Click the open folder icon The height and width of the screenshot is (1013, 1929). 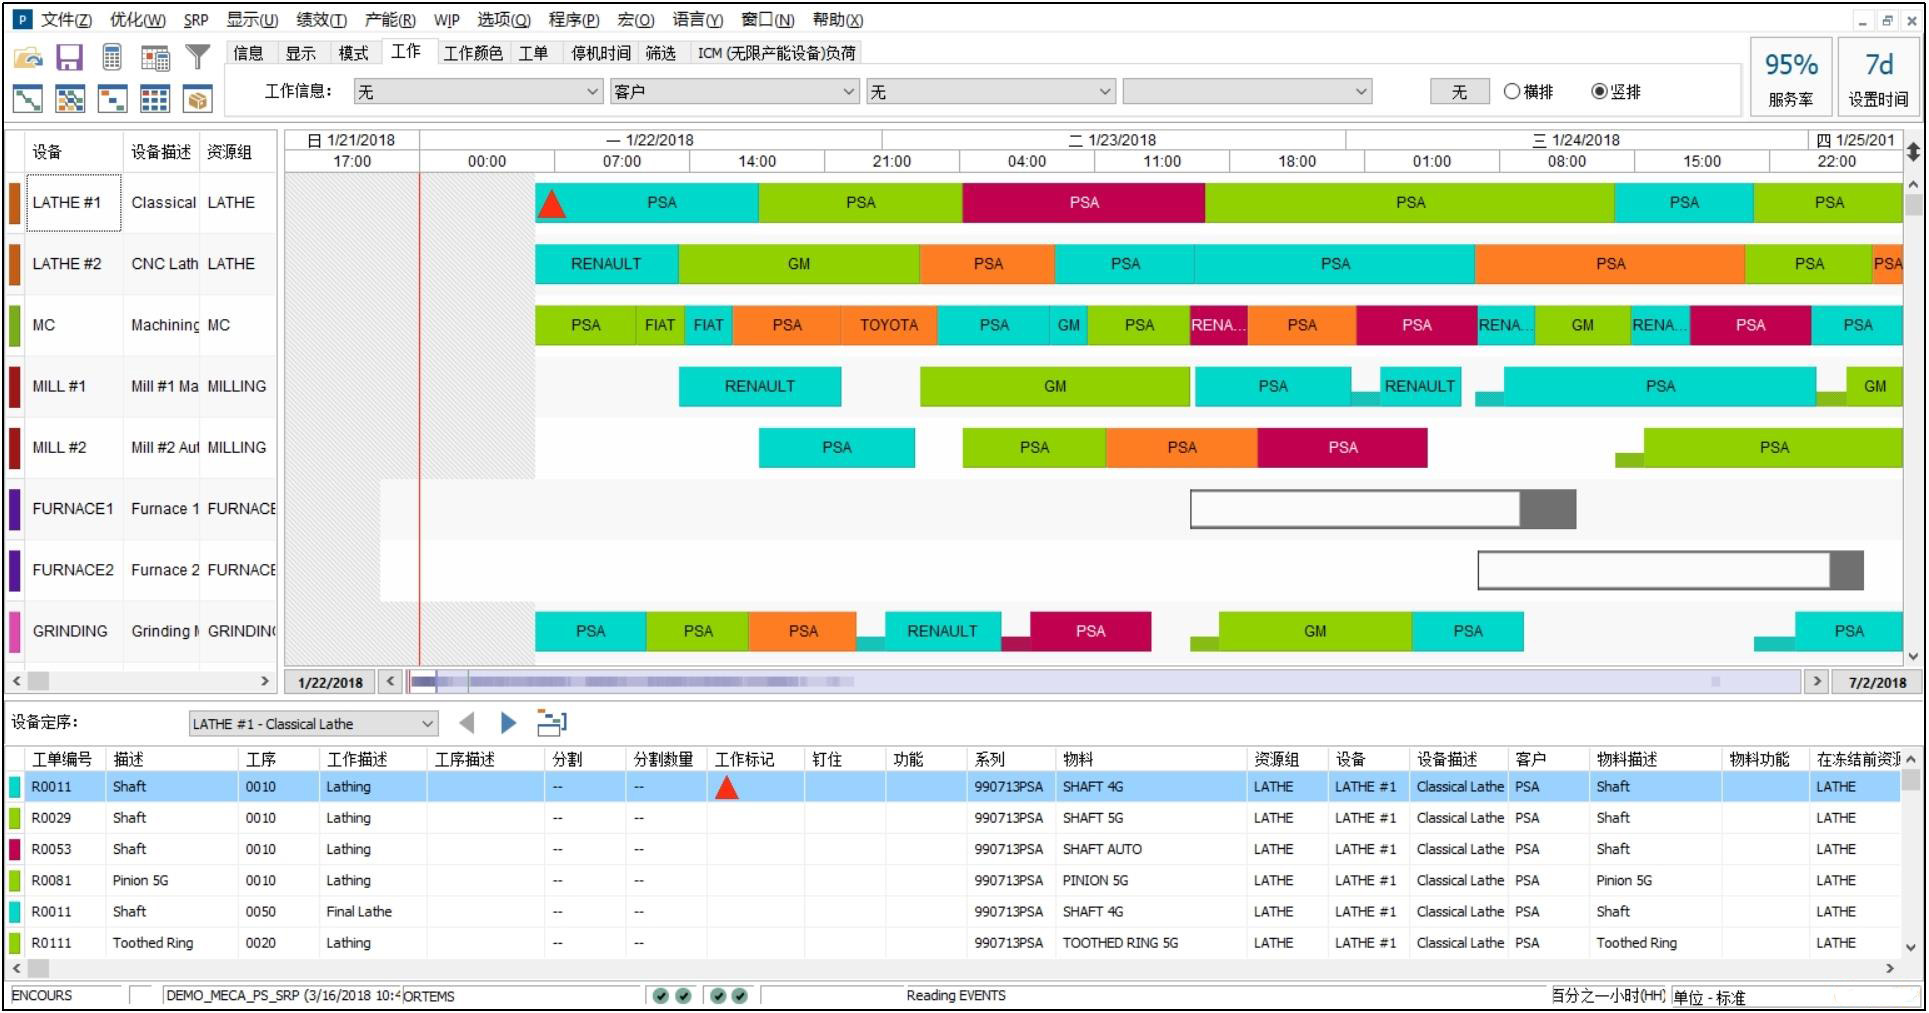[x=28, y=58]
